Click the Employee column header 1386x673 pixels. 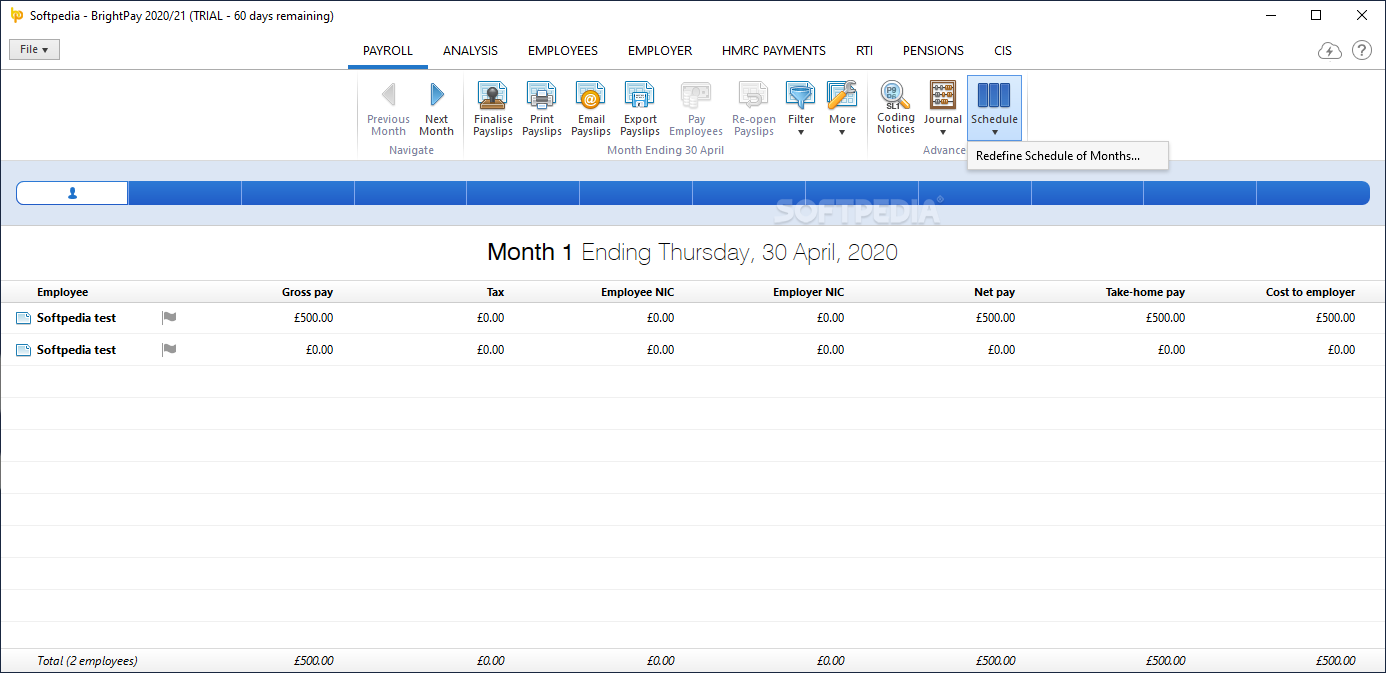[62, 292]
